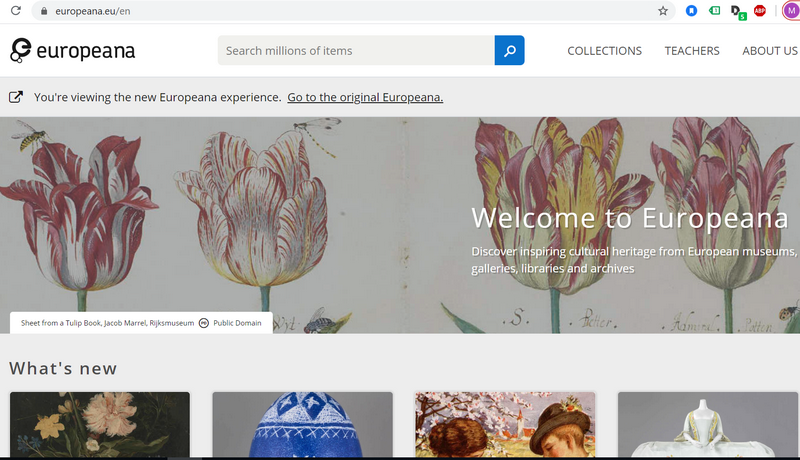Image resolution: width=800 pixels, height=460 pixels.
Task: Open the Teachers menu item
Action: point(692,51)
